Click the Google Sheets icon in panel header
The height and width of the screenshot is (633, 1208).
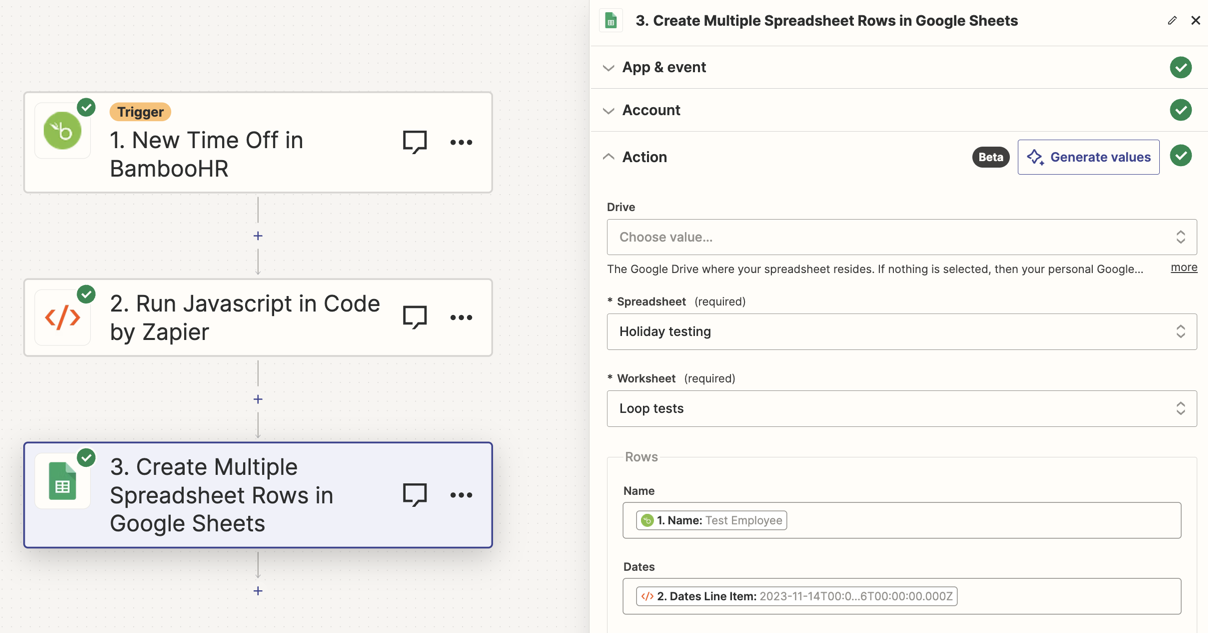click(x=611, y=20)
